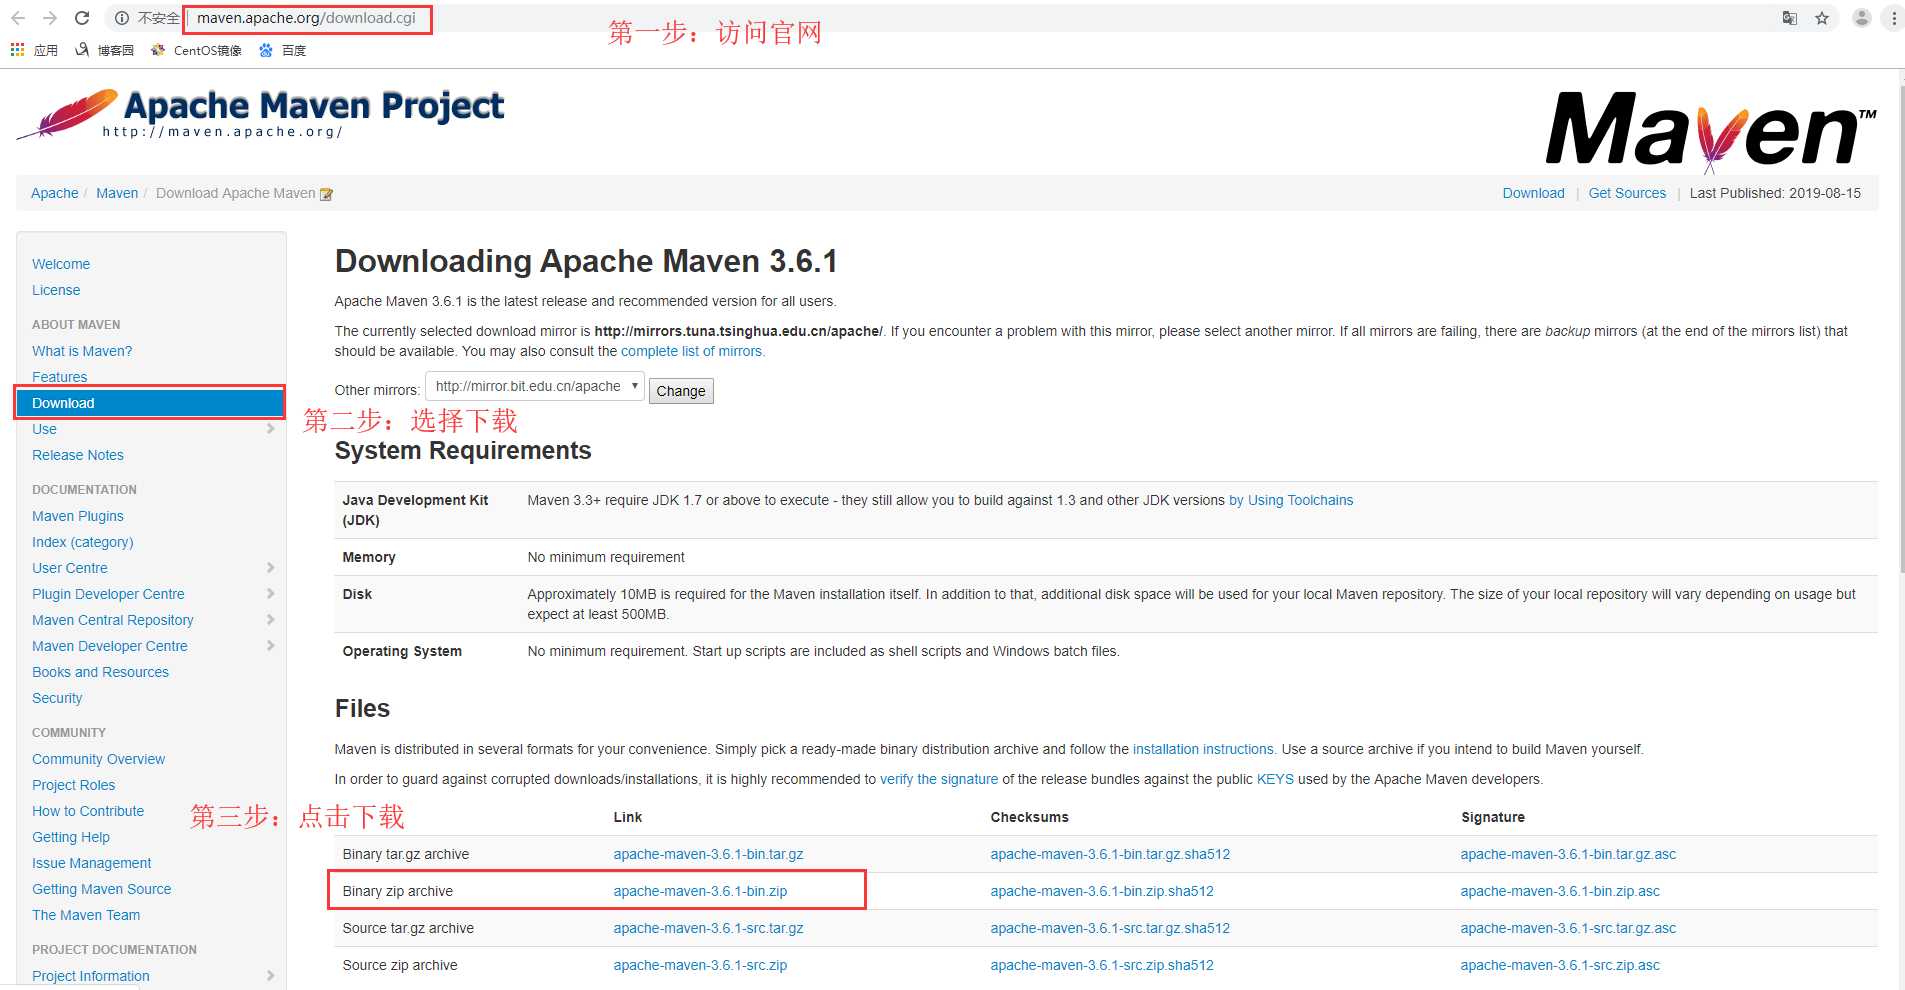Open How to Contribute sidebar link

88,811
